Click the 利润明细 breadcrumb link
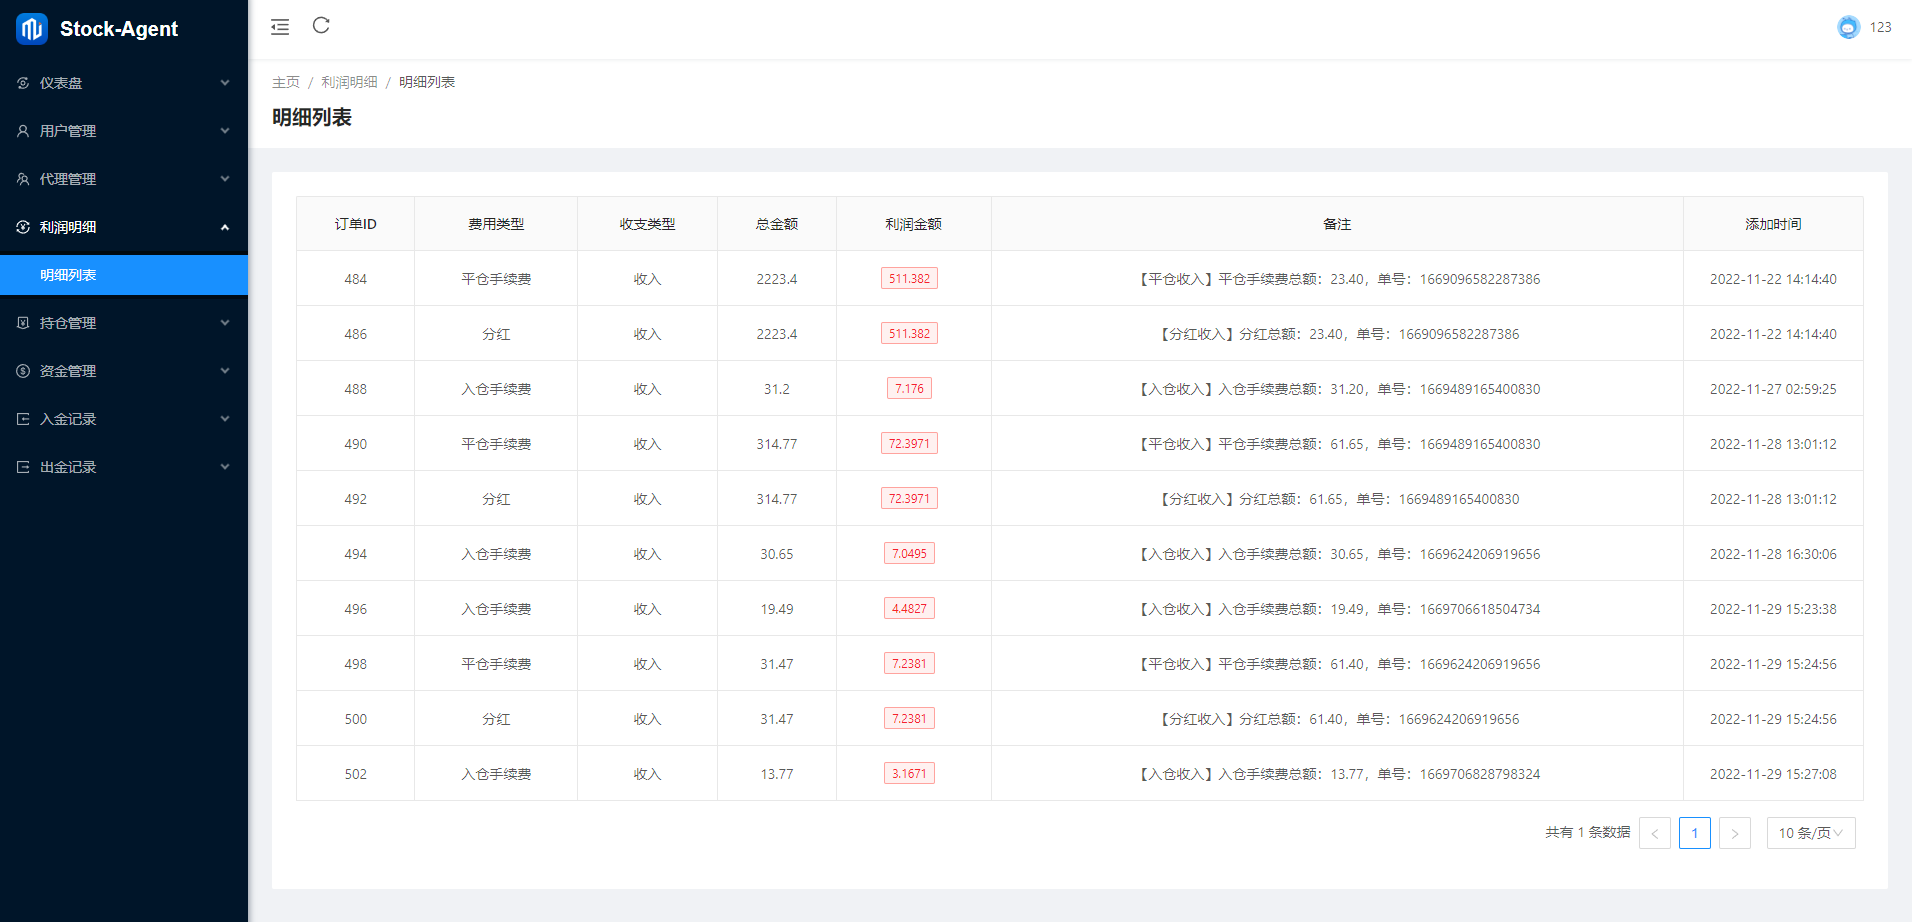Viewport: 1912px width, 922px height. pos(349,82)
